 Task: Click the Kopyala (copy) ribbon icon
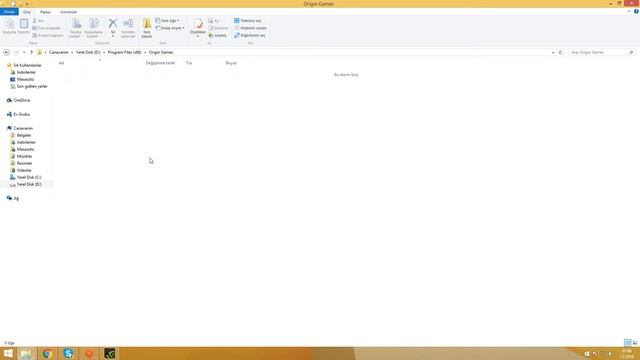(9, 26)
